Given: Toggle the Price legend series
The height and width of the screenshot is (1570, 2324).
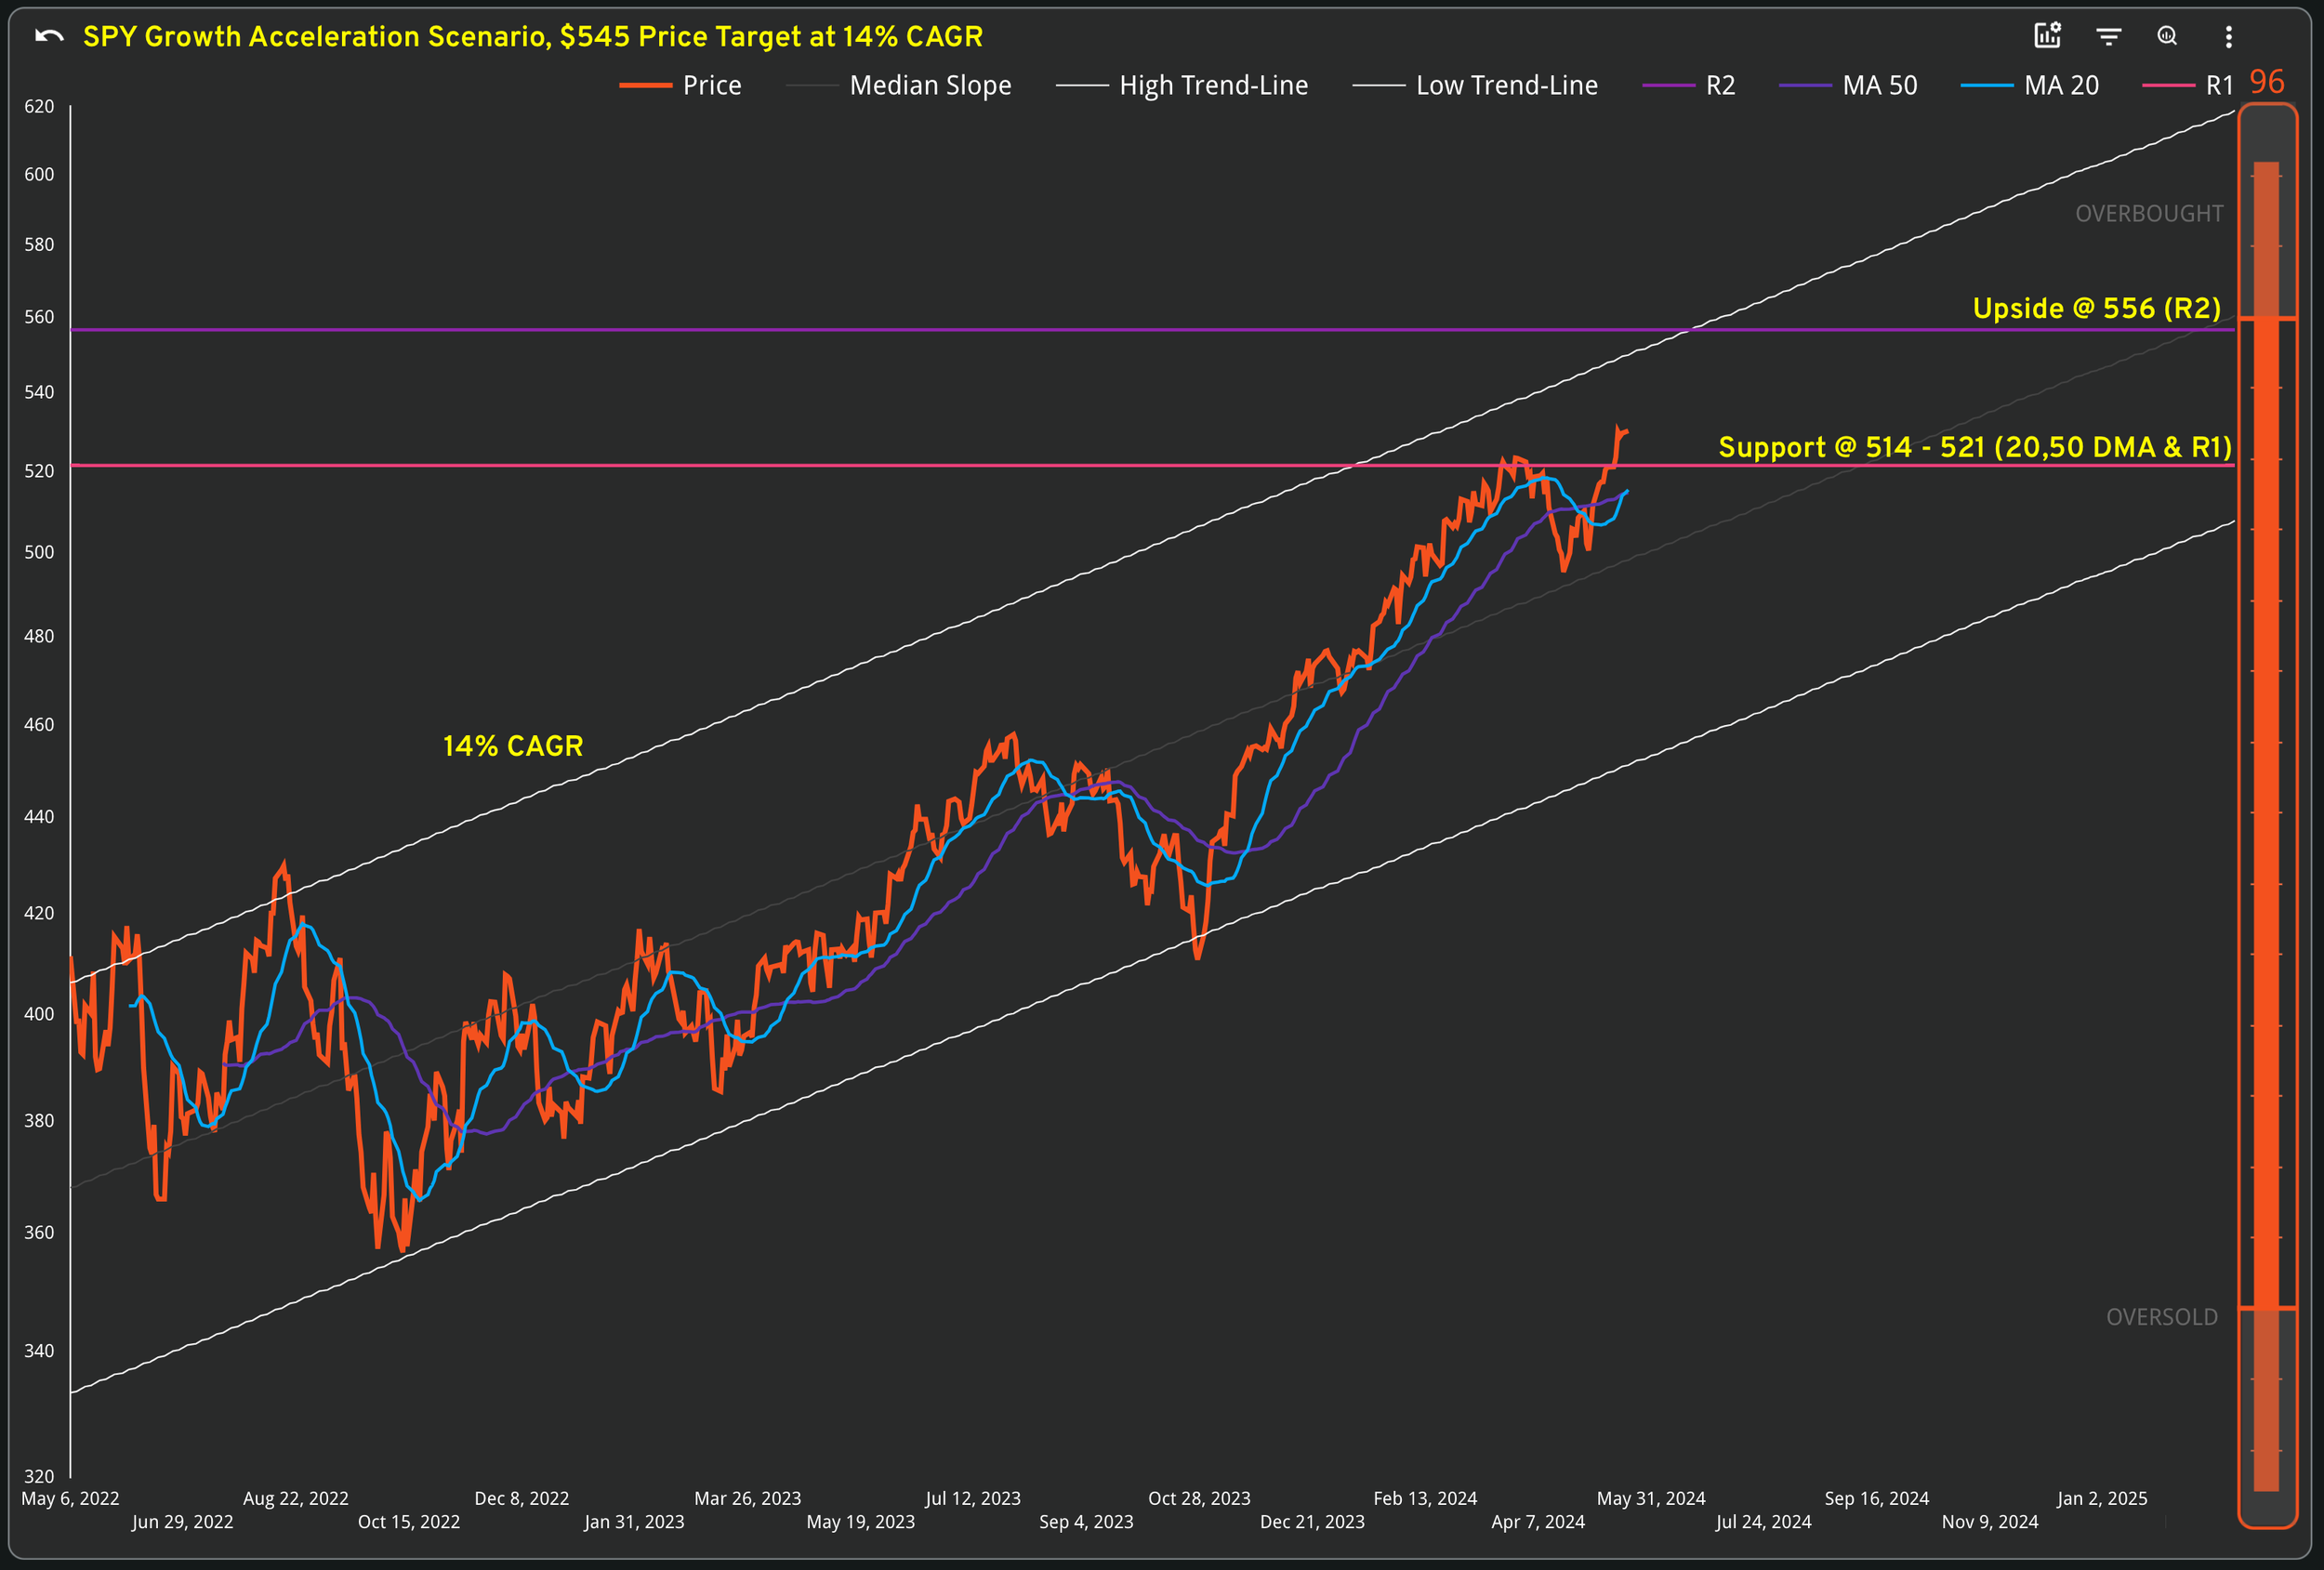Looking at the screenshot, I should (681, 86).
